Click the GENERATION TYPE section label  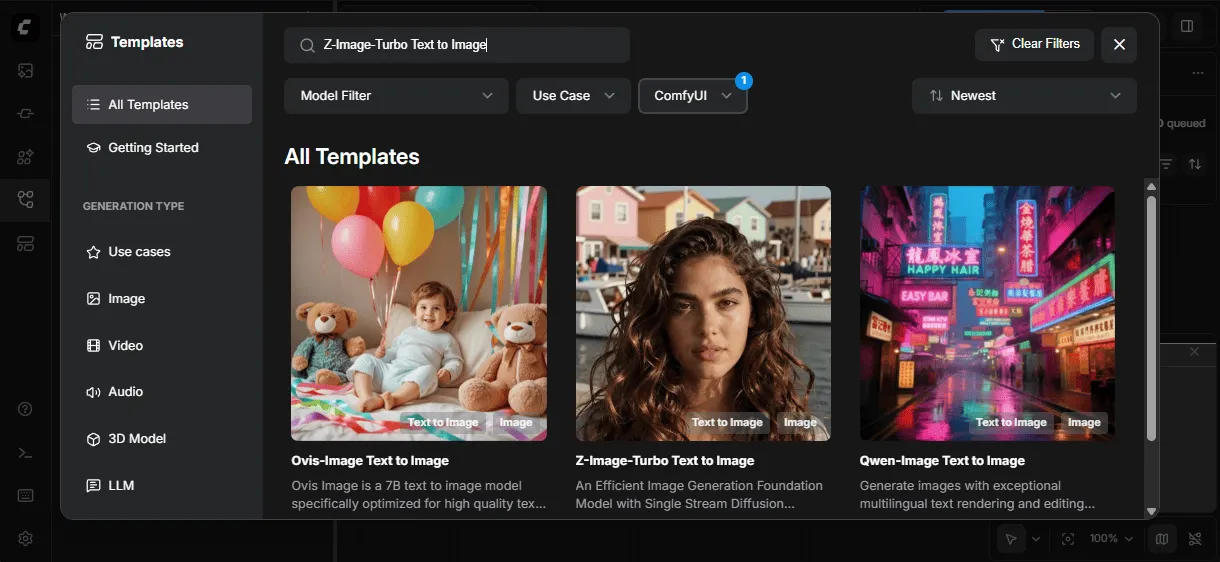[133, 206]
